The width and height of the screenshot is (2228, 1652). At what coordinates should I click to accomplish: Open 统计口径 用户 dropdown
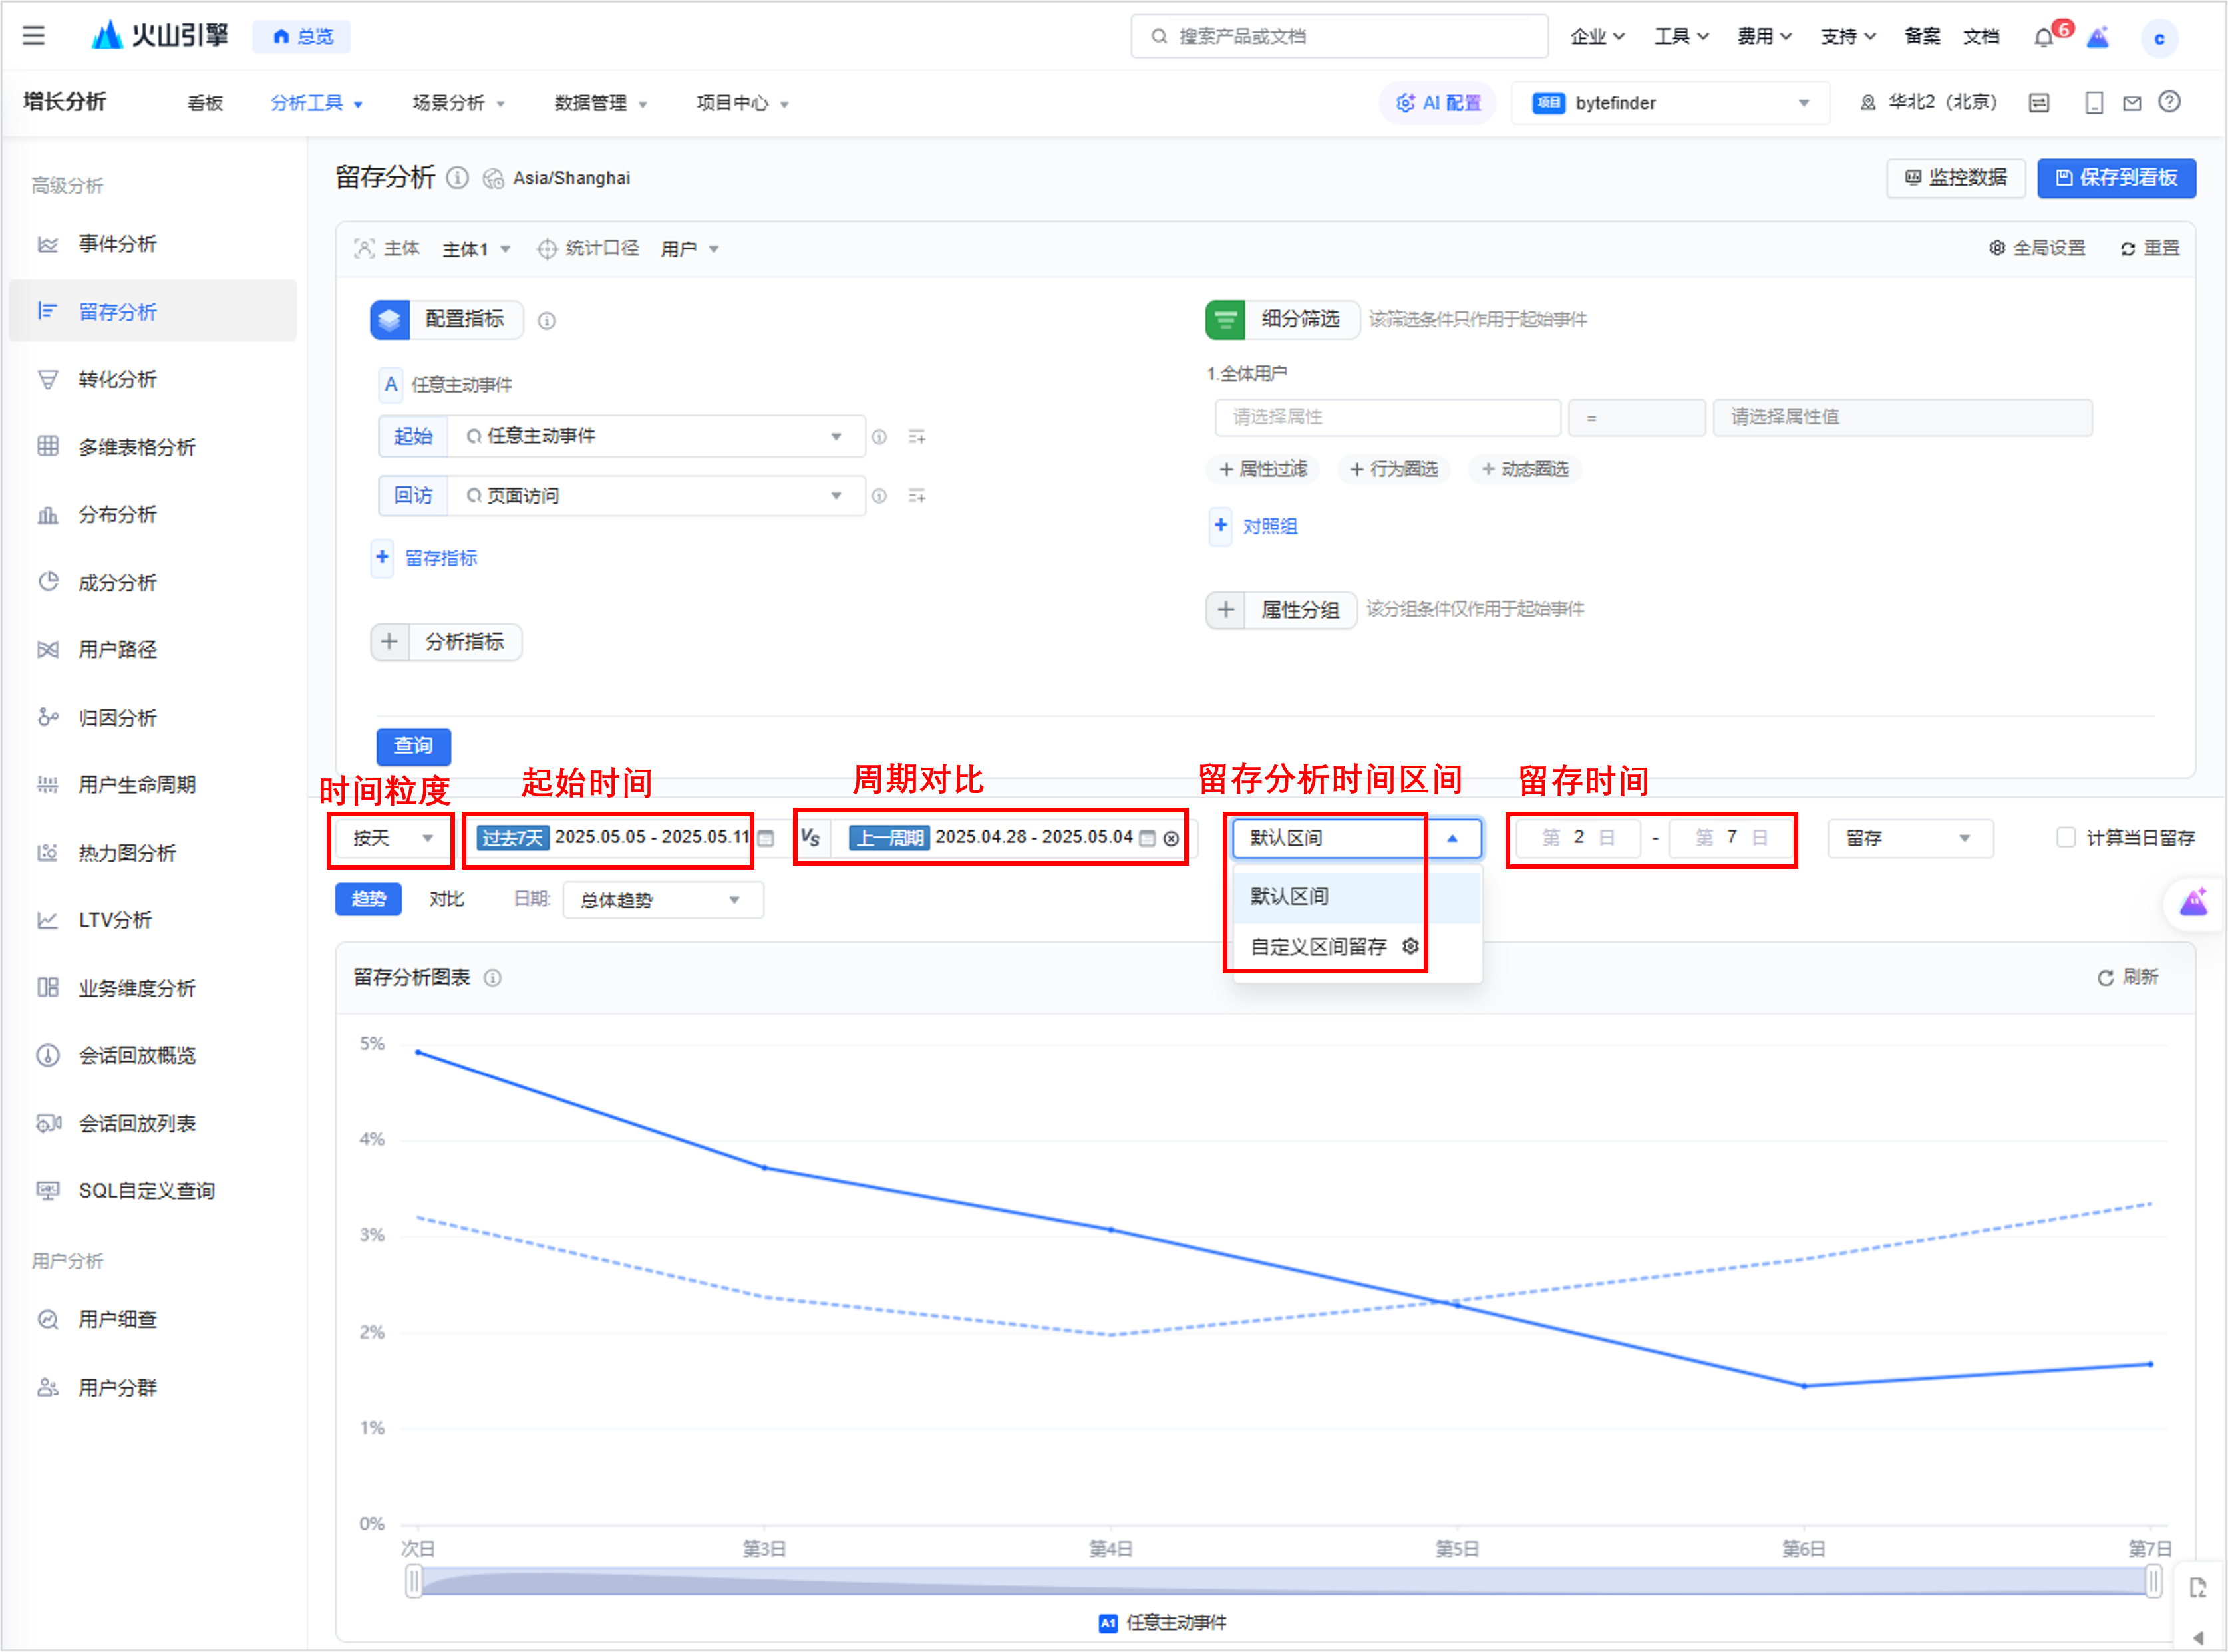pos(689,249)
